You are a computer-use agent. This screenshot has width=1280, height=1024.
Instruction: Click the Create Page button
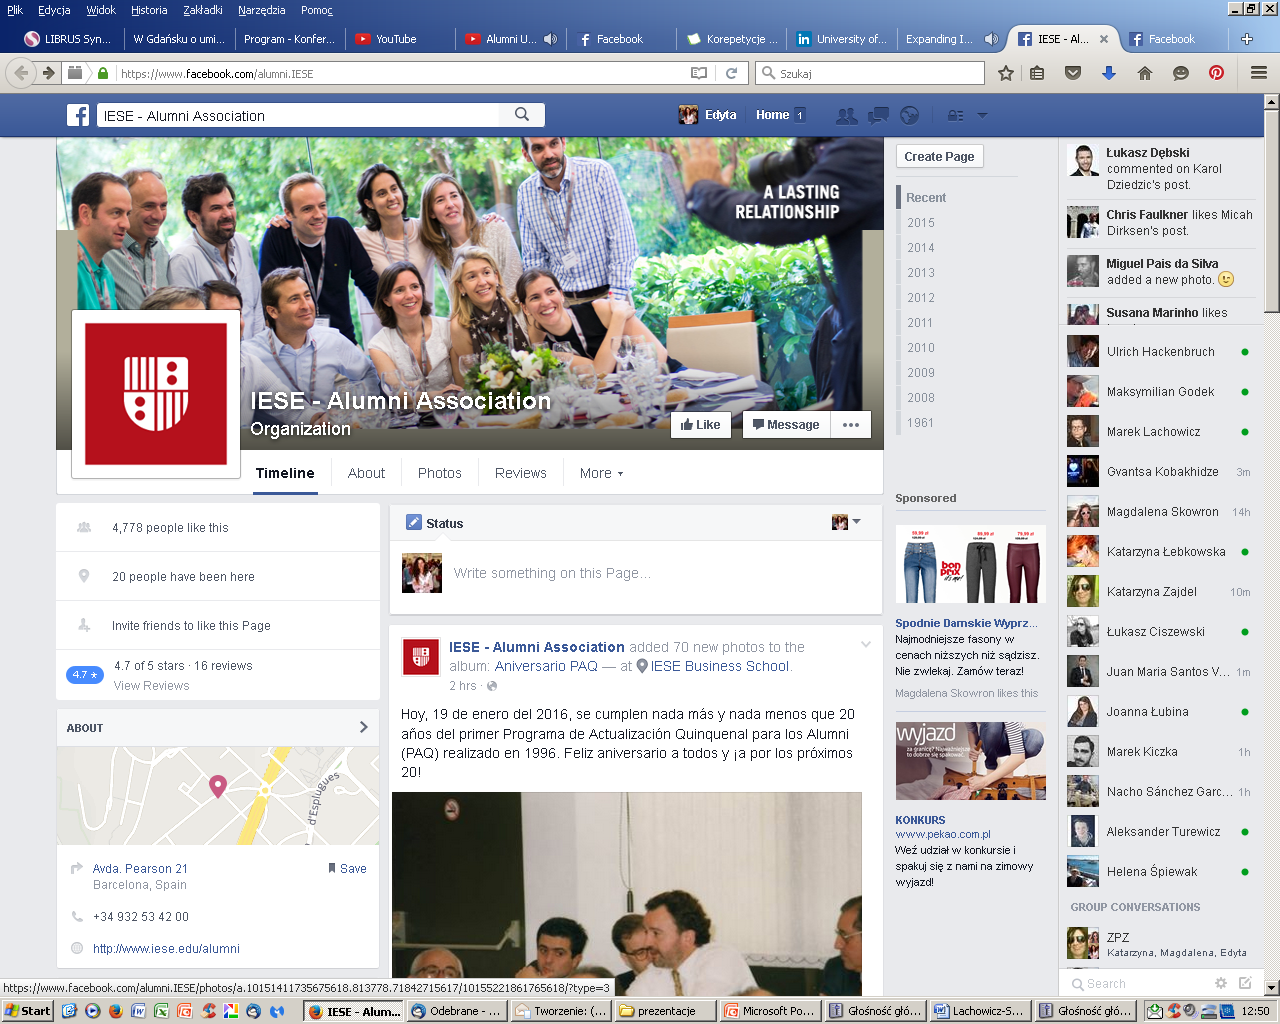pyautogui.click(x=939, y=156)
